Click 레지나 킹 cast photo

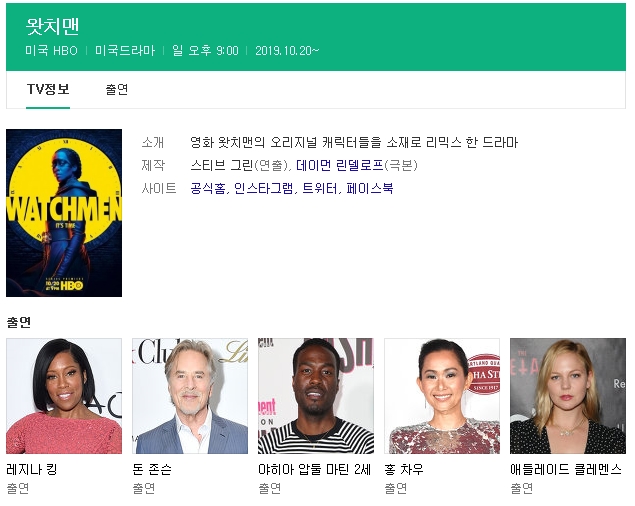(64, 396)
